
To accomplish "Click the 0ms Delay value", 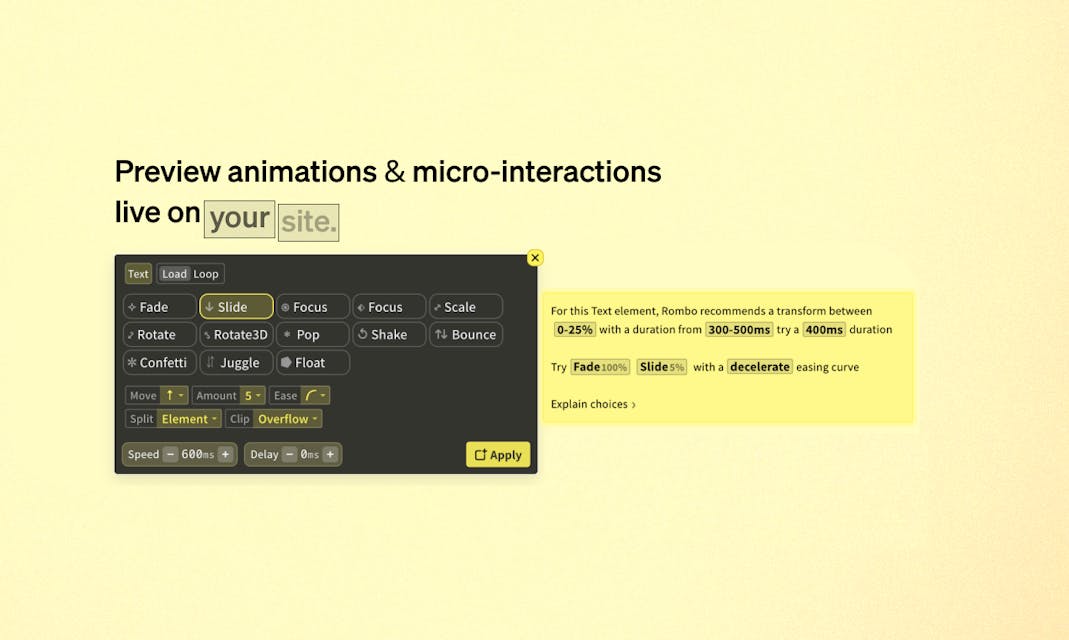I will 310,455.
